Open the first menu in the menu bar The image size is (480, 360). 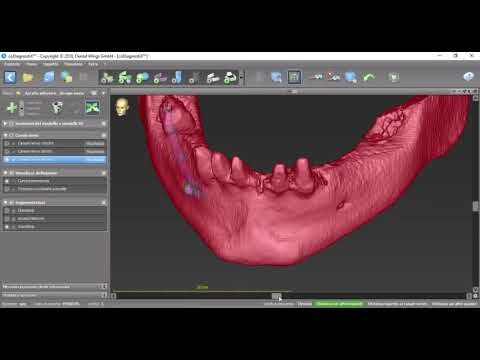(12, 64)
